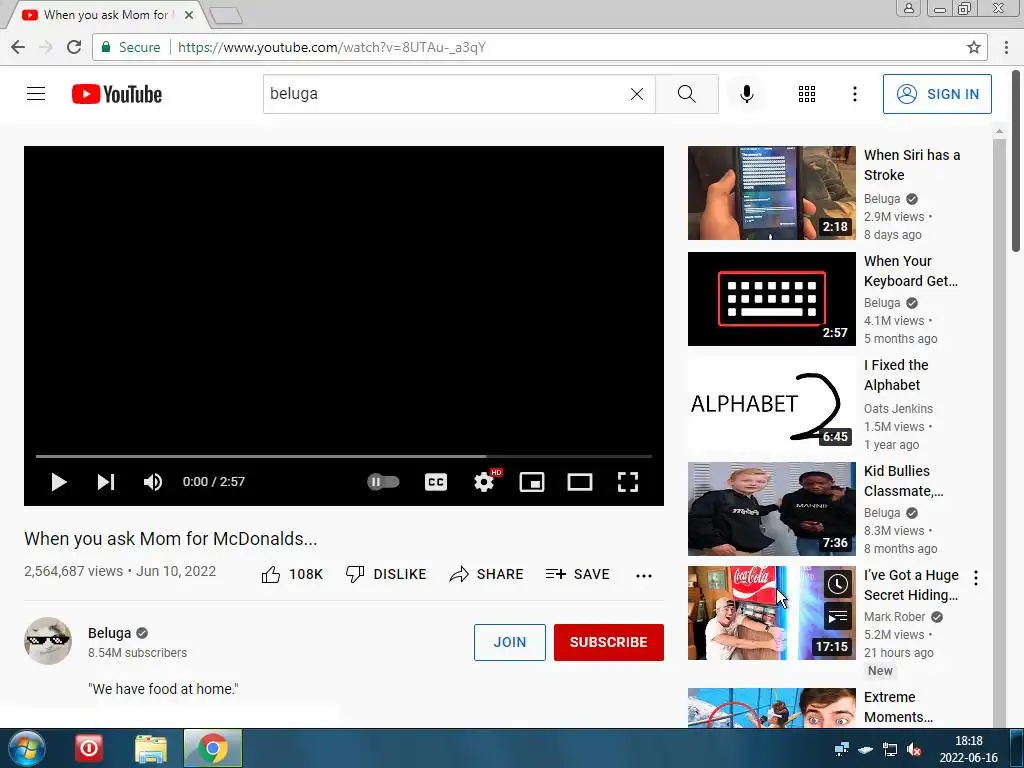The image size is (1024, 768).
Task: Open the player settings gear
Action: tap(484, 482)
